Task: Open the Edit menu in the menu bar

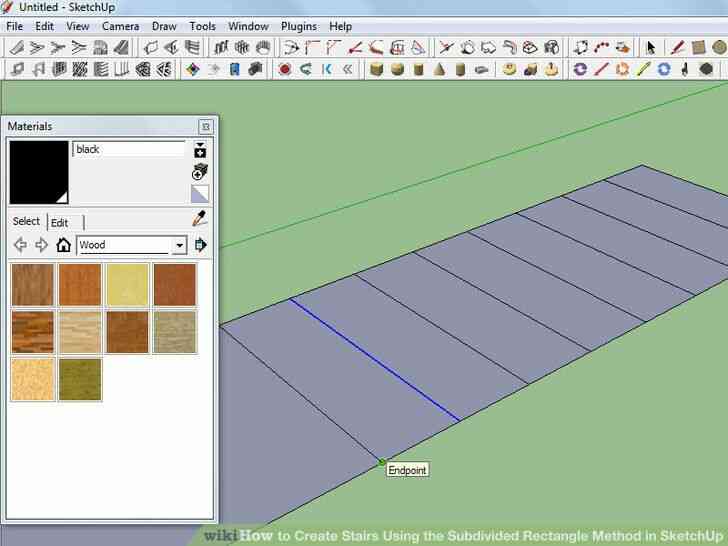Action: click(x=45, y=26)
